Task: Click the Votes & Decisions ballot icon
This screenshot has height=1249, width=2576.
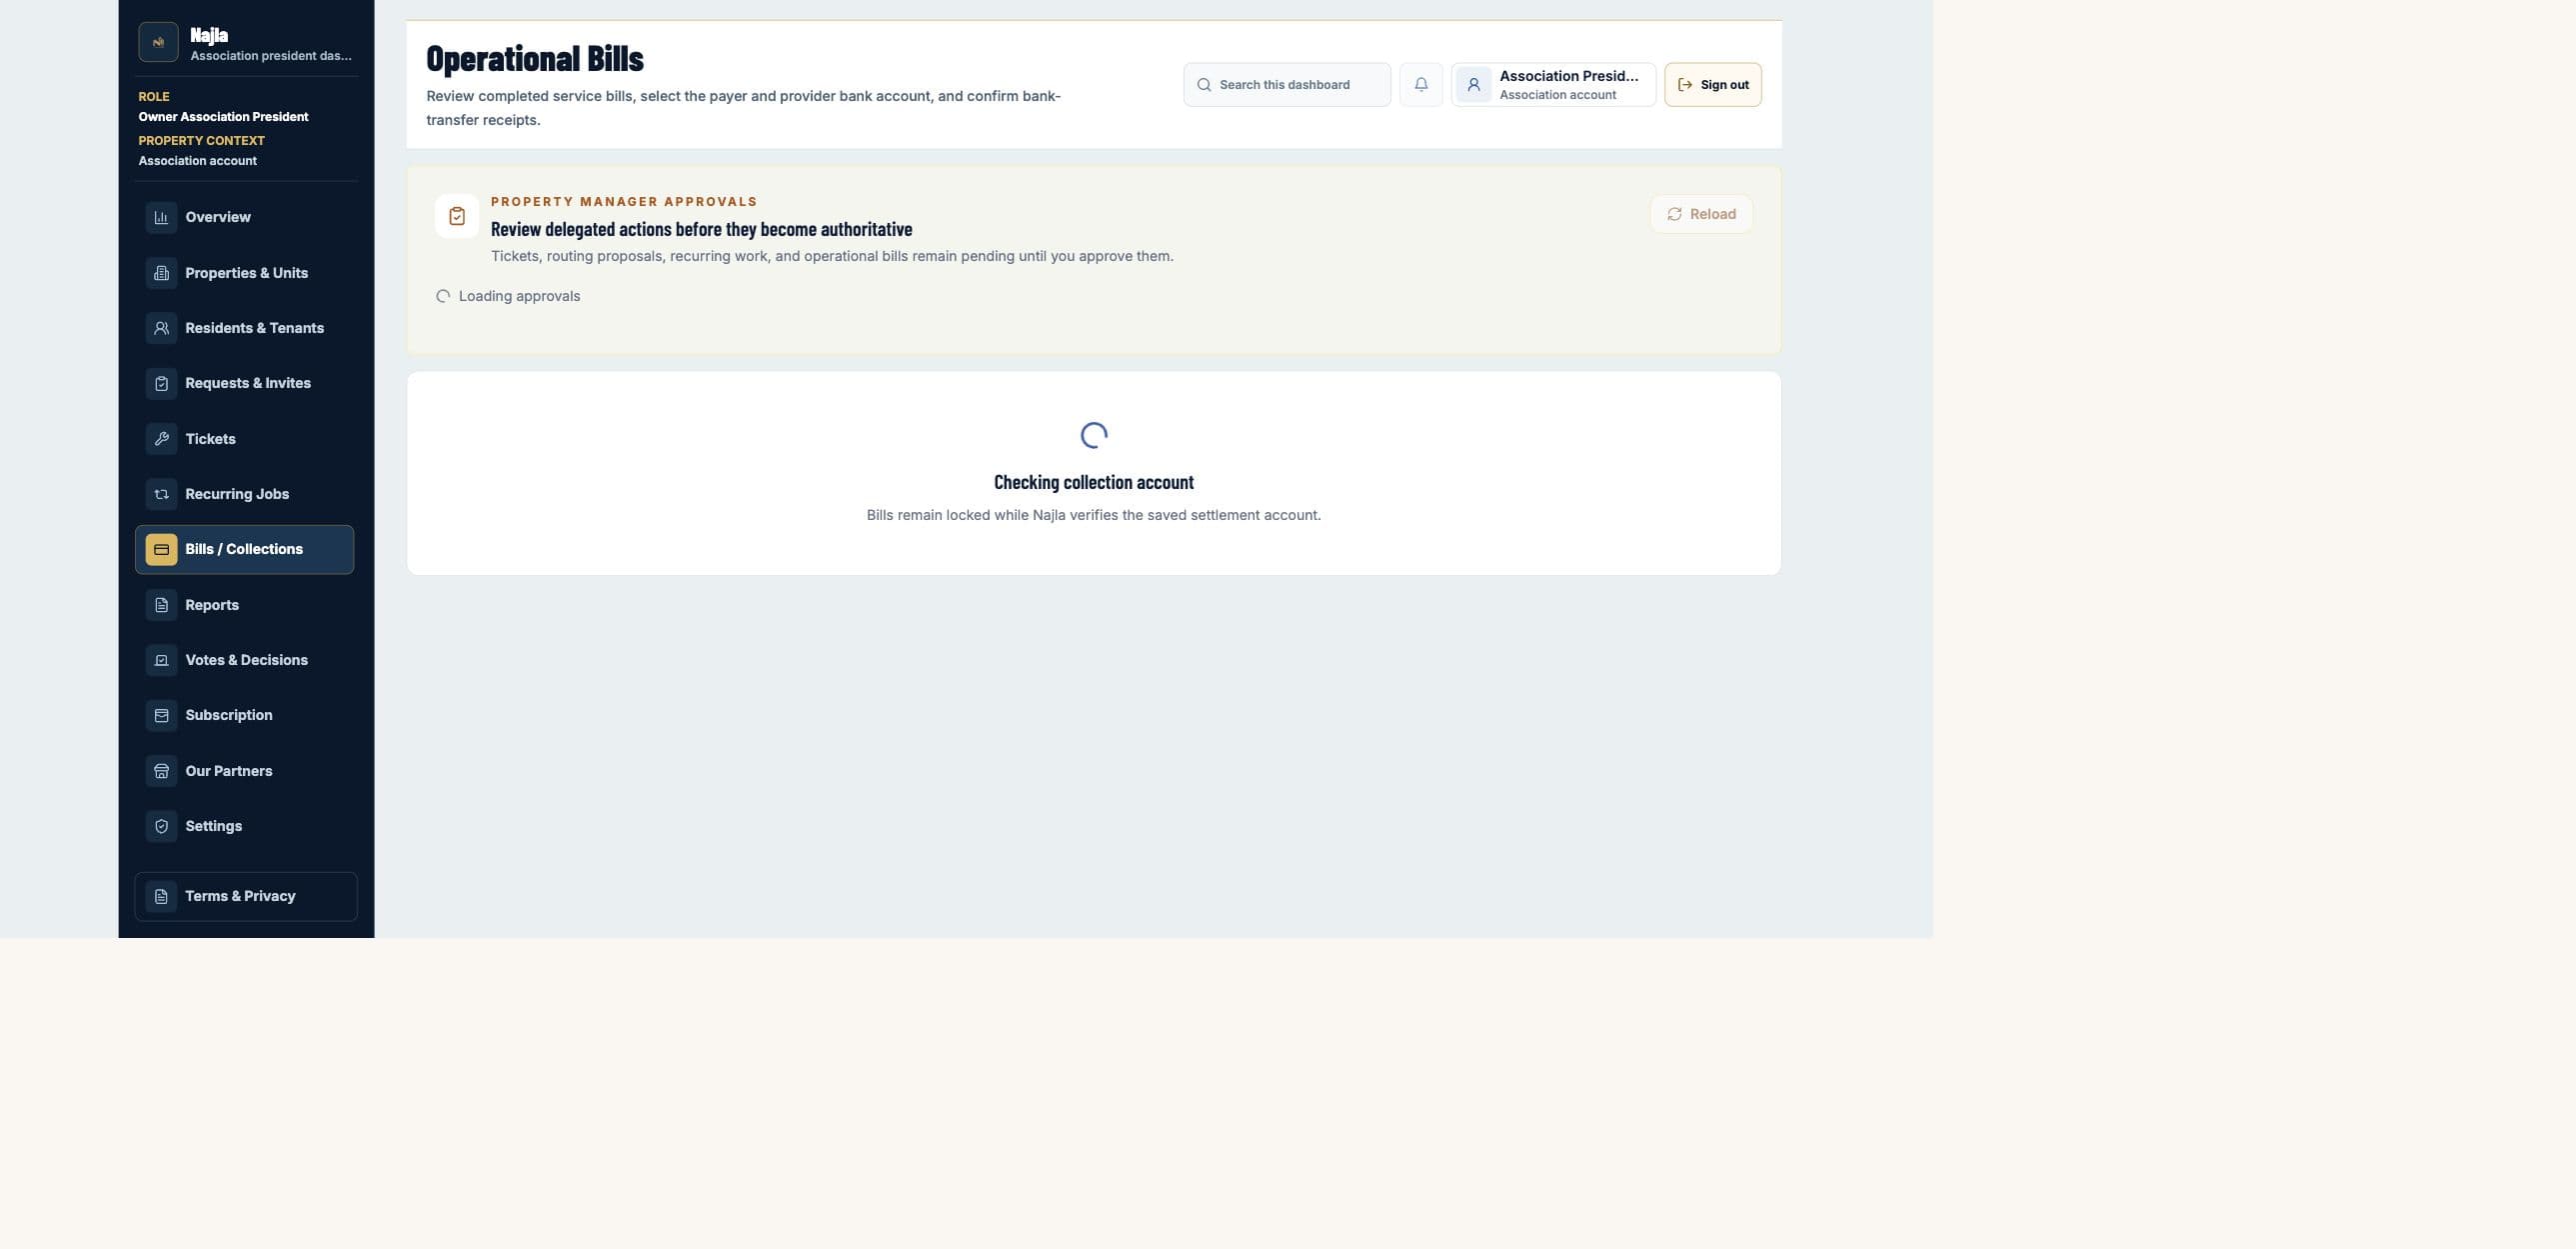Action: click(x=161, y=660)
